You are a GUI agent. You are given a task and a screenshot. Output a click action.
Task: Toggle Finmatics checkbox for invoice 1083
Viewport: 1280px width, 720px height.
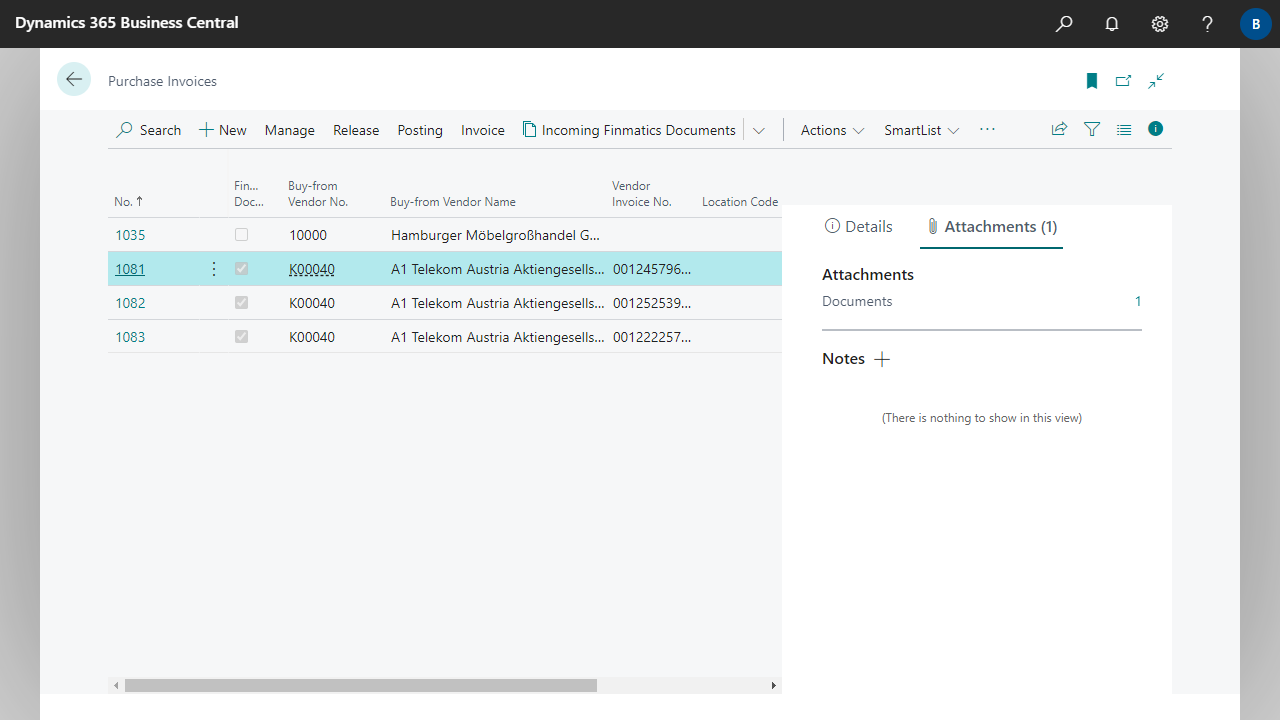[x=241, y=337]
